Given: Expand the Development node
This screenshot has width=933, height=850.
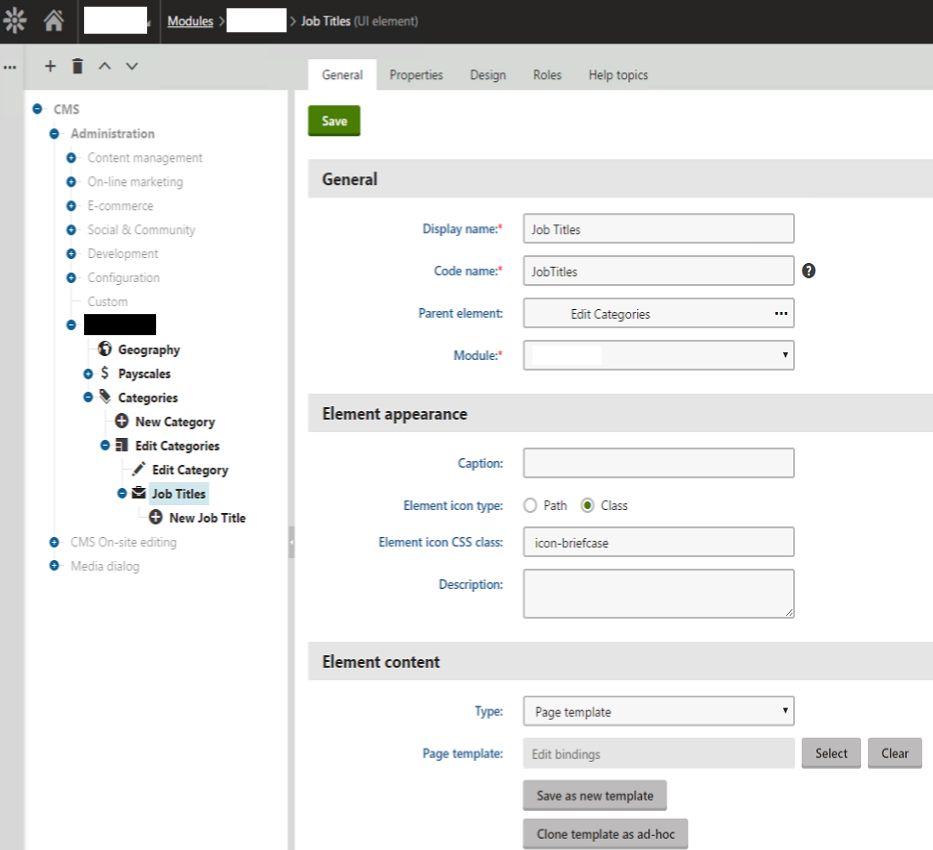Looking at the screenshot, I should tap(71, 253).
